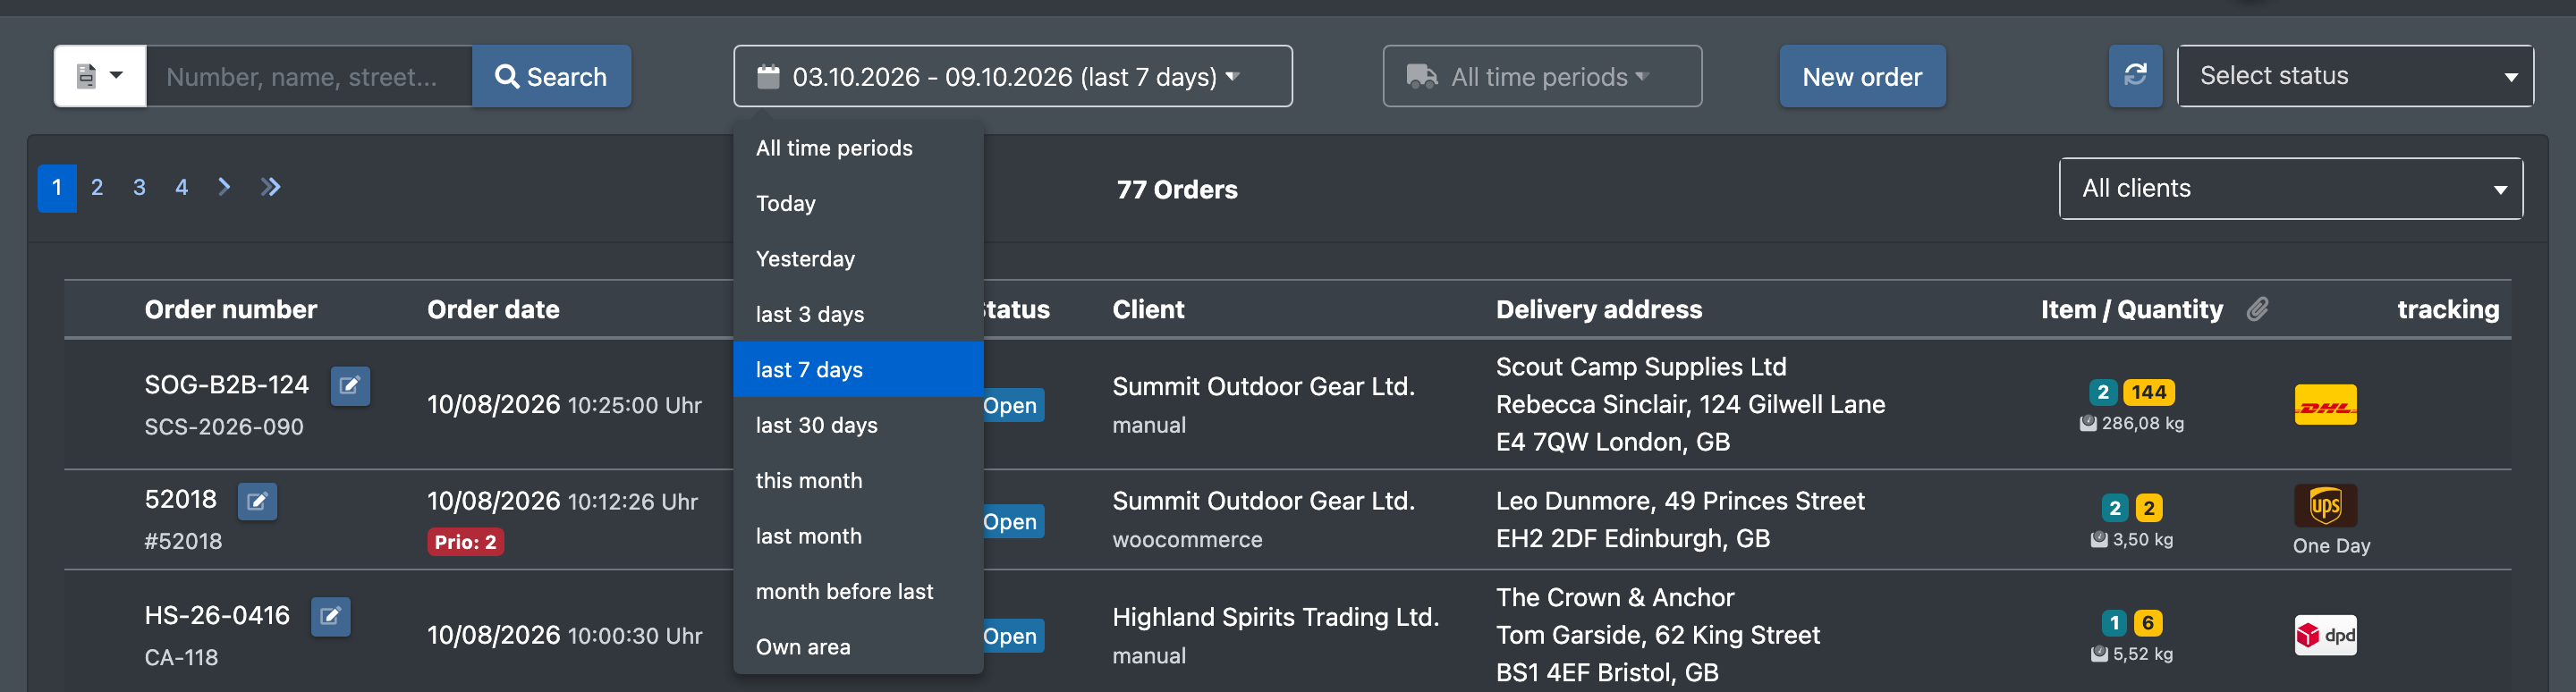Screen dimensions: 2576x692
Task: Pick this month from the date menu
Action: pyautogui.click(x=858, y=480)
